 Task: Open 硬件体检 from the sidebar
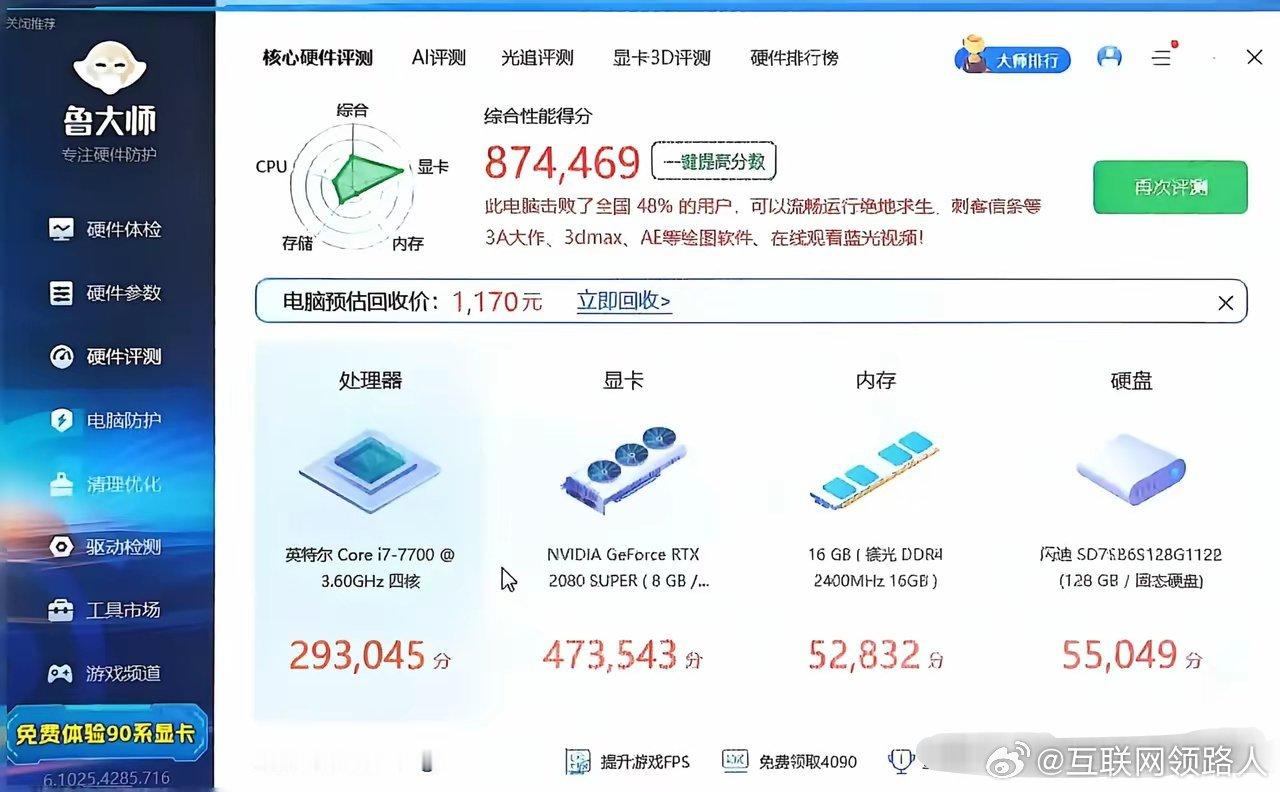coord(105,230)
